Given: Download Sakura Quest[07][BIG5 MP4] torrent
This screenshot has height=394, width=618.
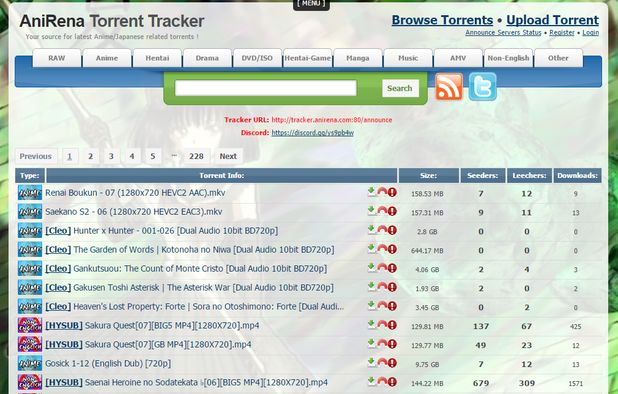Looking at the screenshot, I should 371,325.
